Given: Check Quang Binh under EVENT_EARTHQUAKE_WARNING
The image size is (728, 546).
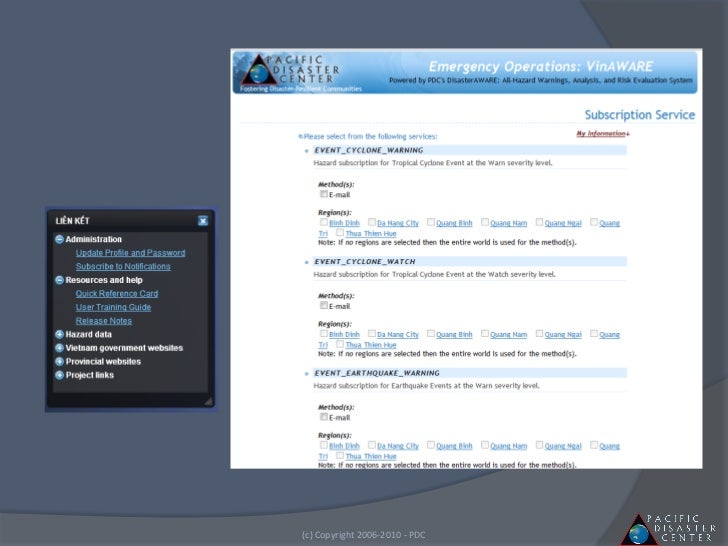Looking at the screenshot, I should pos(431,445).
